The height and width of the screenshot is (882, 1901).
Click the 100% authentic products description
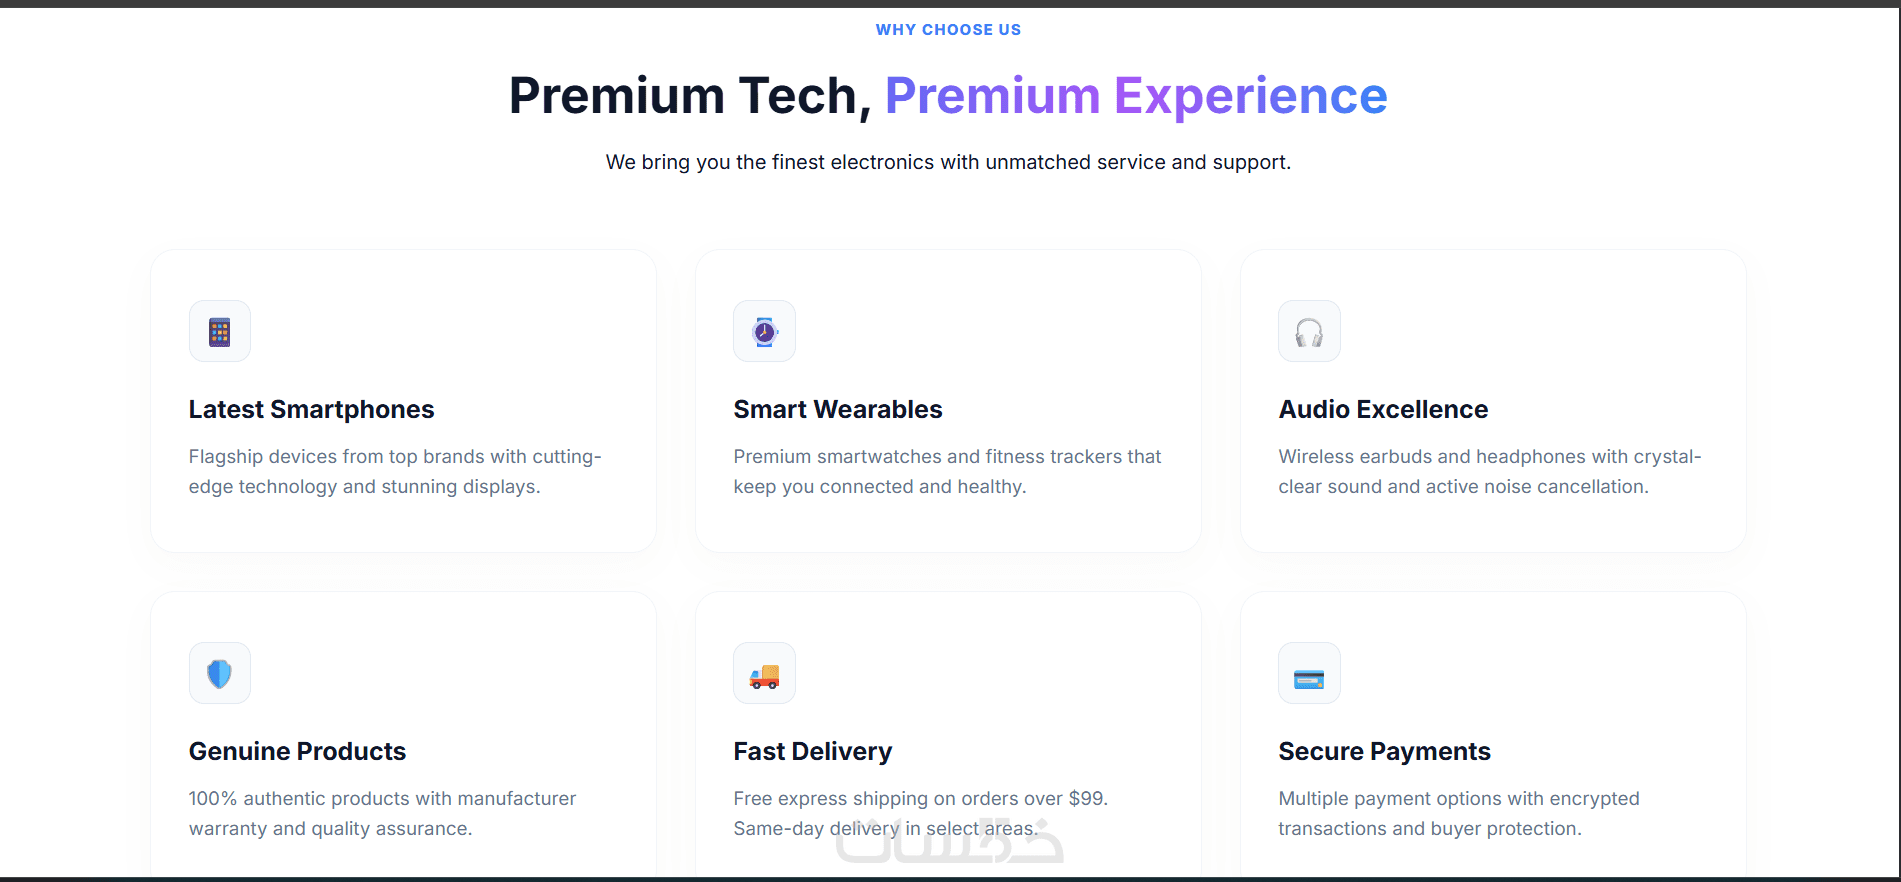pyautogui.click(x=382, y=813)
